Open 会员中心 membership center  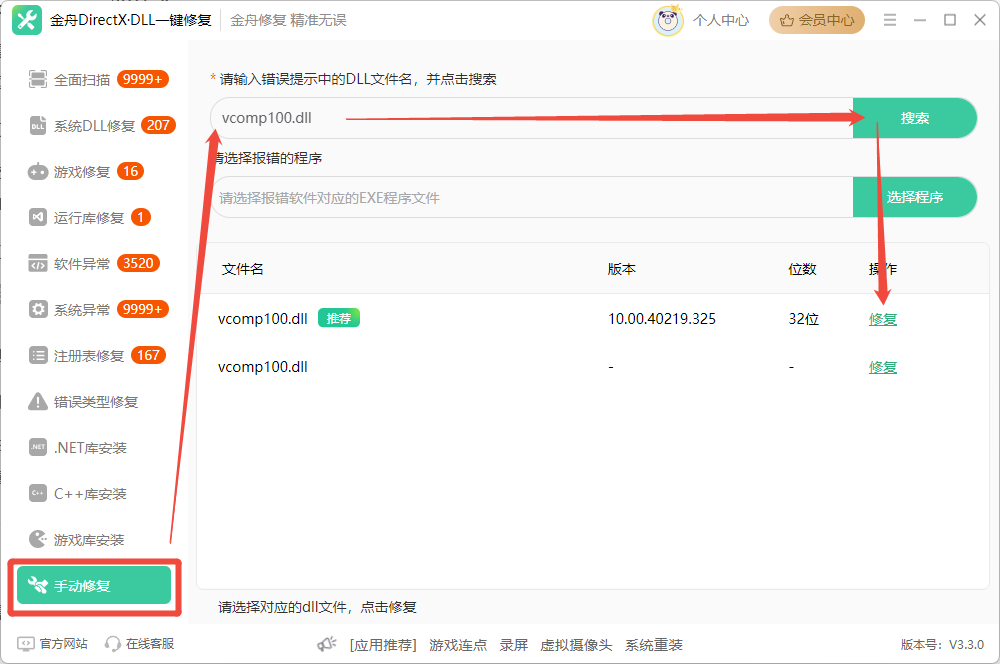tap(816, 20)
